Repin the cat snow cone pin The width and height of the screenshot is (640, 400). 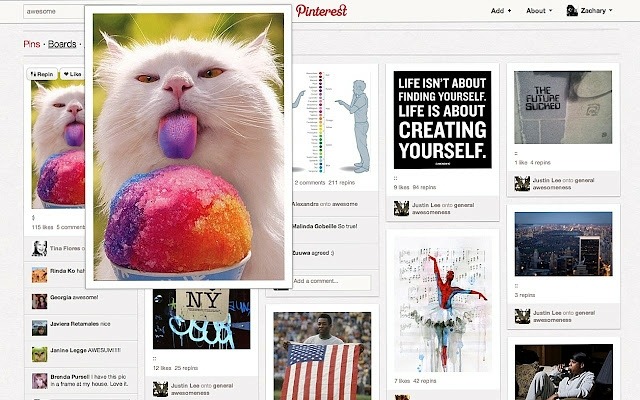42,74
